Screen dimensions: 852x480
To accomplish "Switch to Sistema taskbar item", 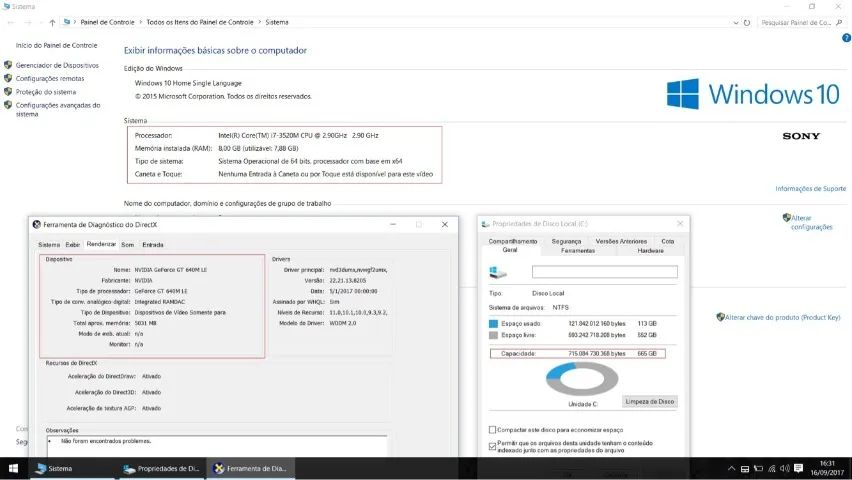I will [x=72, y=468].
